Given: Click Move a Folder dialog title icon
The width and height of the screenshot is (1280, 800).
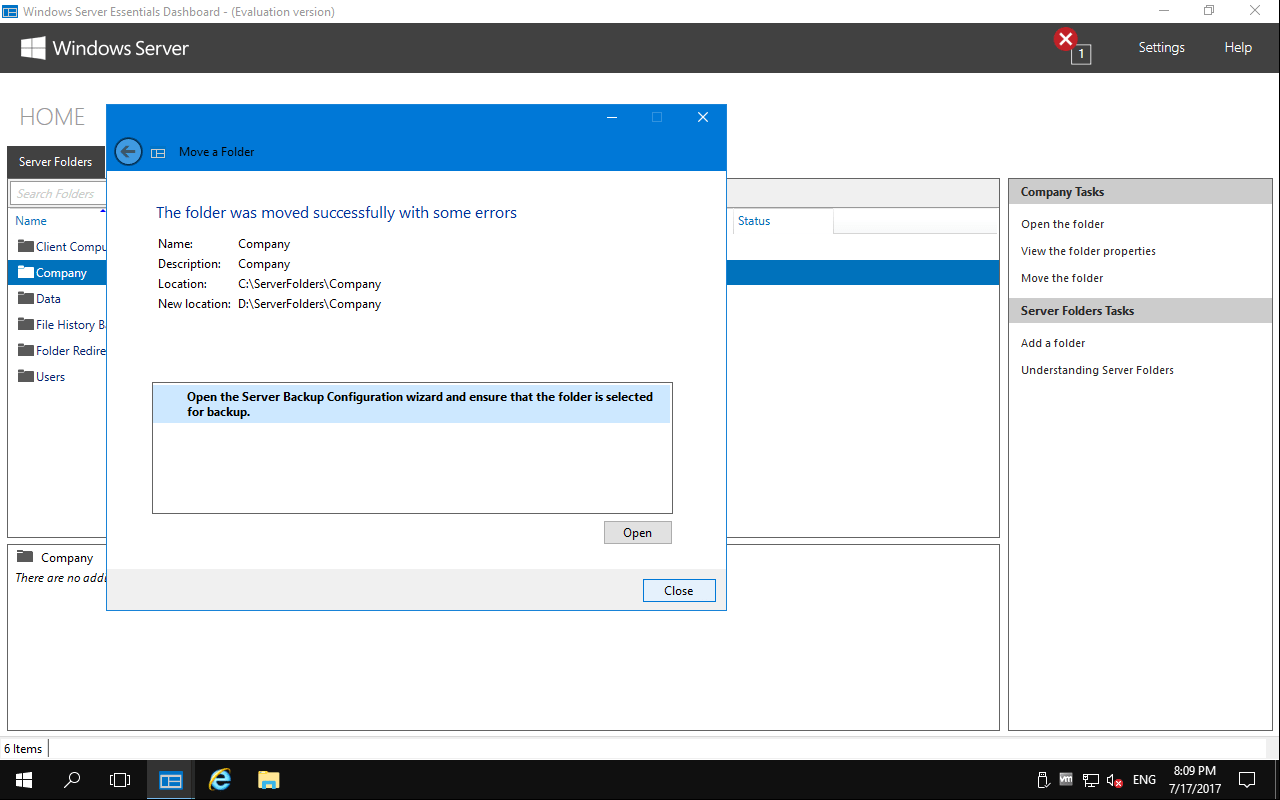Looking at the screenshot, I should [x=158, y=152].
